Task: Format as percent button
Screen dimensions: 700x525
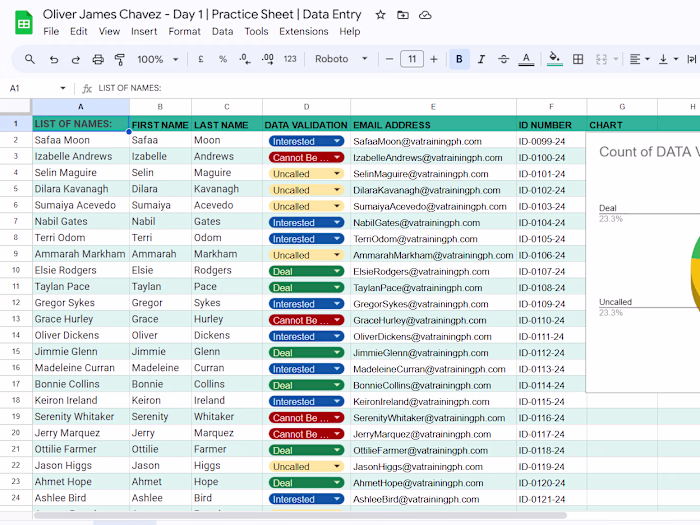Action: (223, 59)
